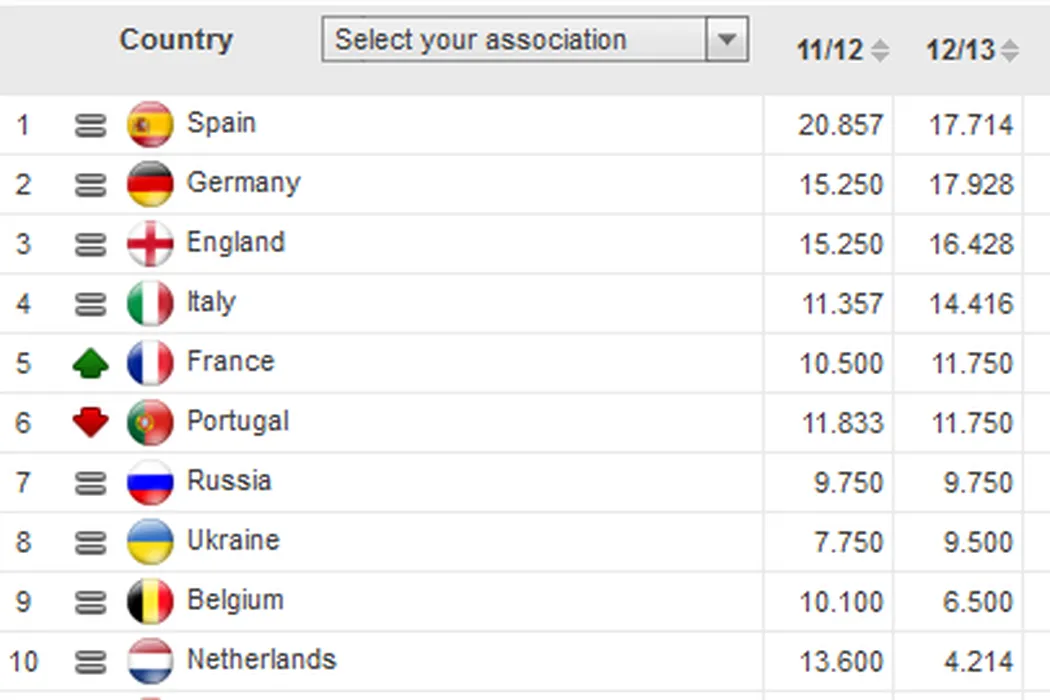Open the 'Select your association' dropdown
This screenshot has height=700, width=1050.
click(x=514, y=40)
